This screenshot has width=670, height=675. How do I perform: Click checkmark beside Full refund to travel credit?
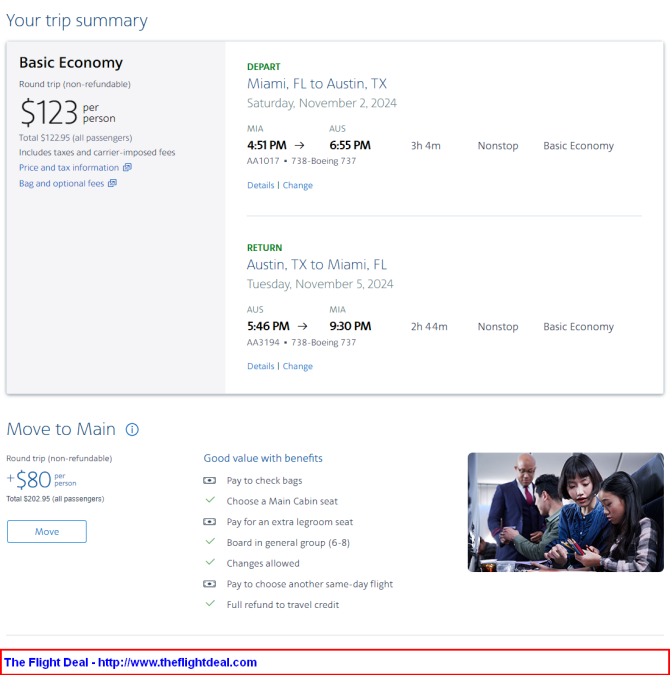(210, 604)
